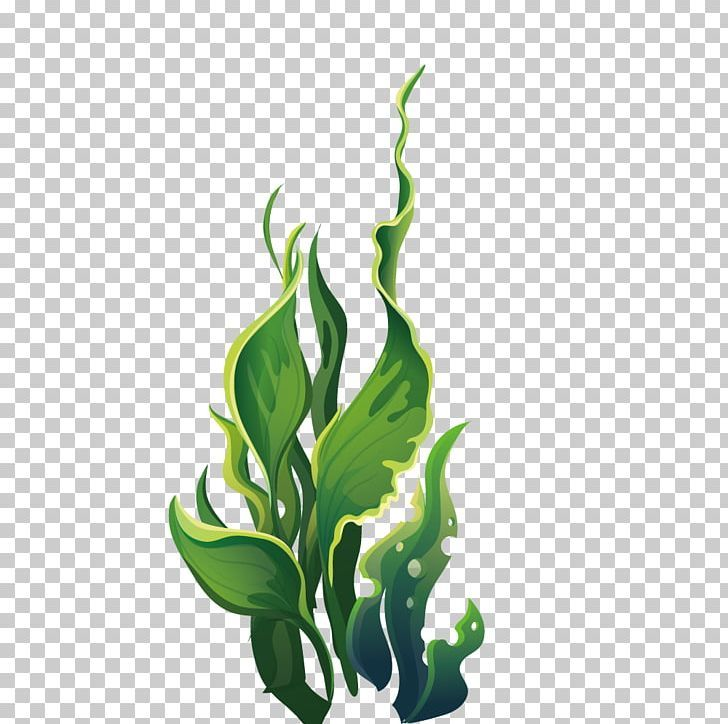Click the pointed tip of the right teal frond

pyautogui.click(x=462, y=427)
